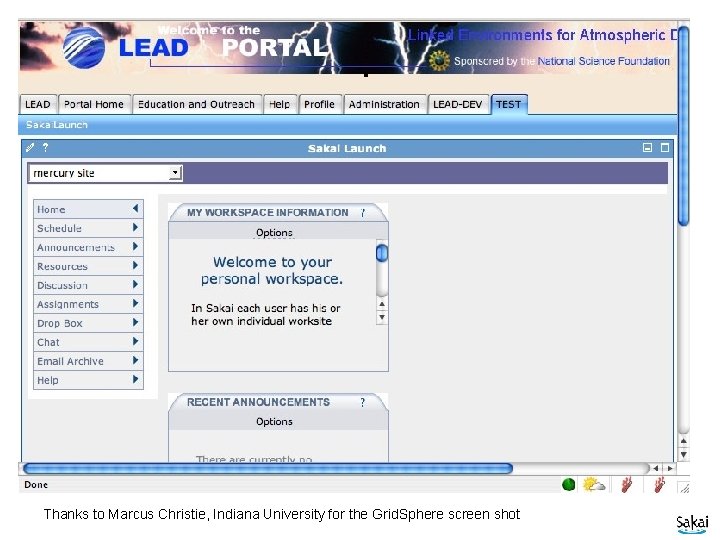The image size is (720, 540).
Task: Expand the Assignments menu arrow
Action: 135,303
